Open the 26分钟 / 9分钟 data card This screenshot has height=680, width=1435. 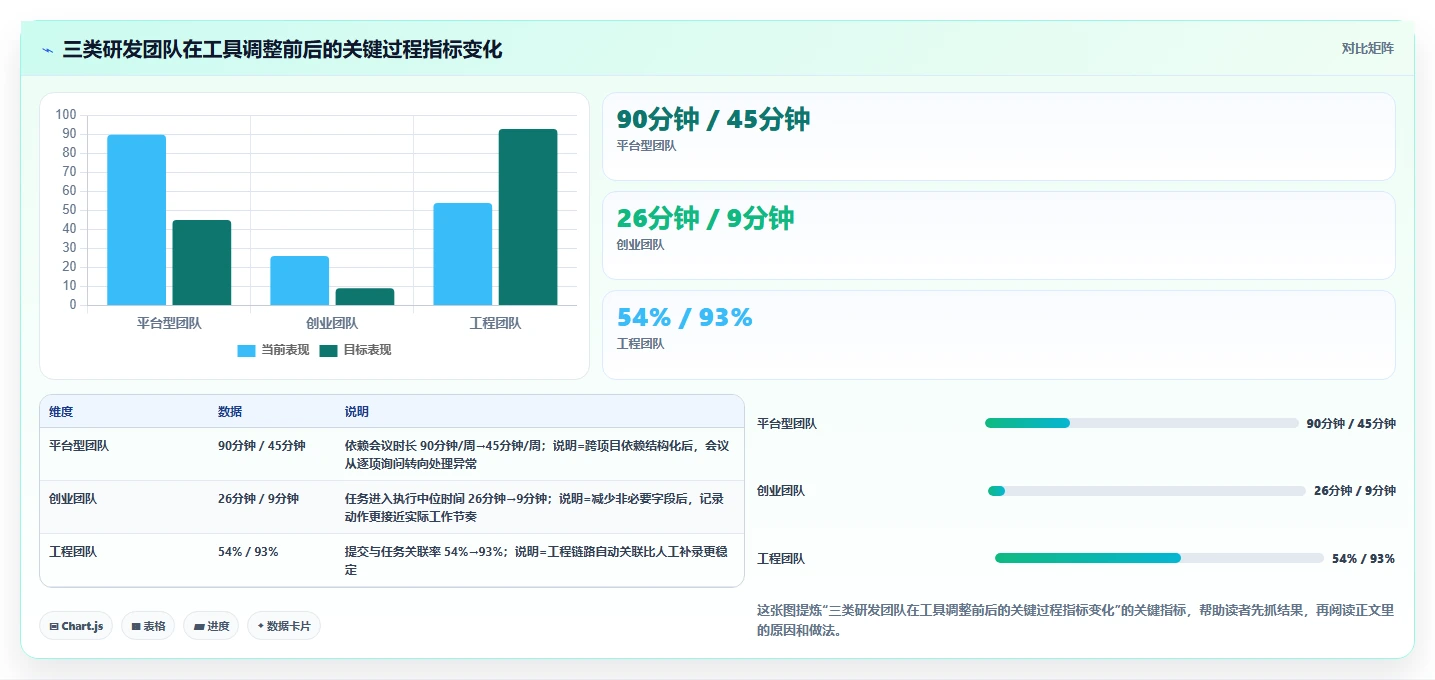[x=998, y=235]
